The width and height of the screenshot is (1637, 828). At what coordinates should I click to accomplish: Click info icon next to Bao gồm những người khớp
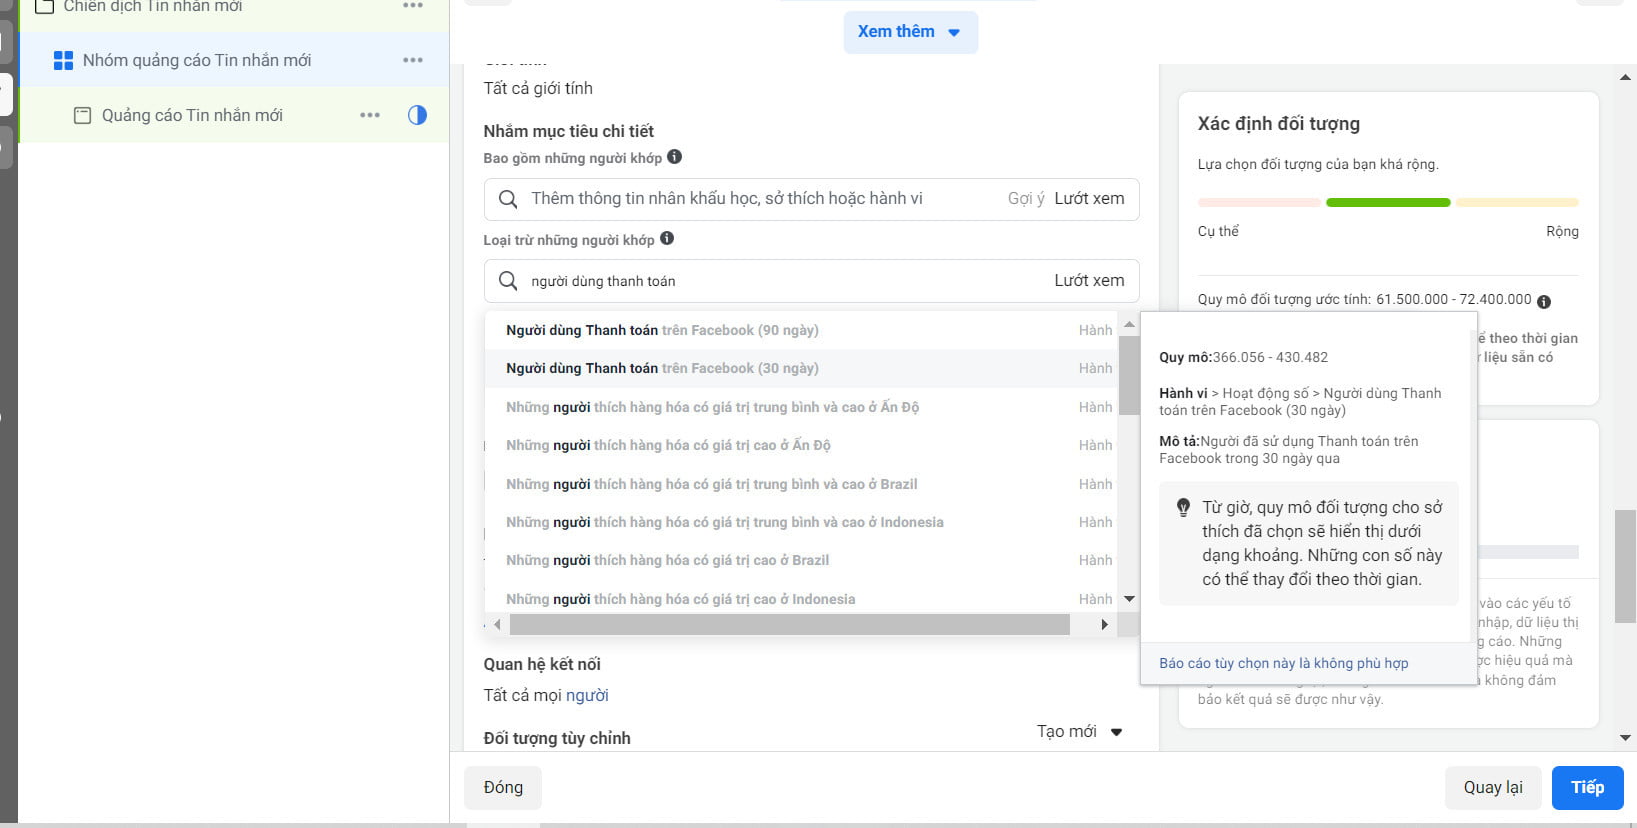(x=674, y=157)
